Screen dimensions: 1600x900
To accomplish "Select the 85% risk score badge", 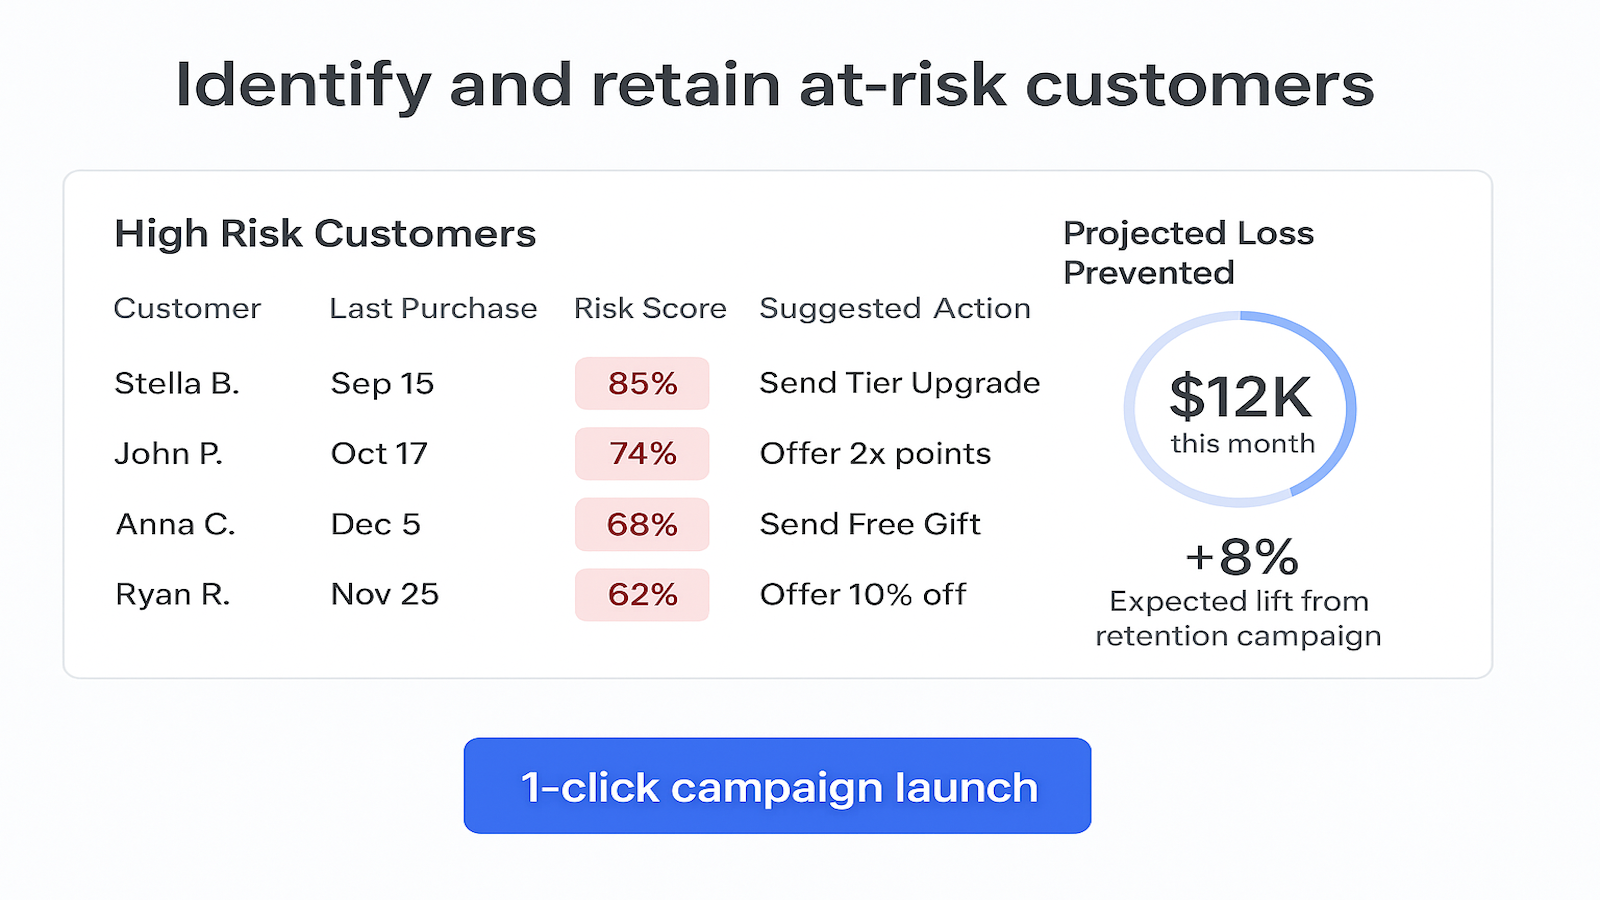I will coord(642,384).
